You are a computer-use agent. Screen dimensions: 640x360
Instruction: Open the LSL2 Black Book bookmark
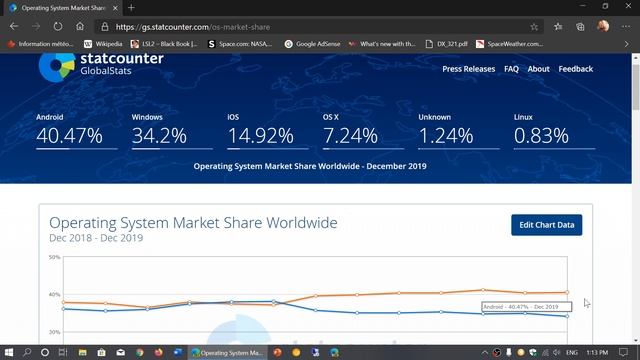point(164,44)
